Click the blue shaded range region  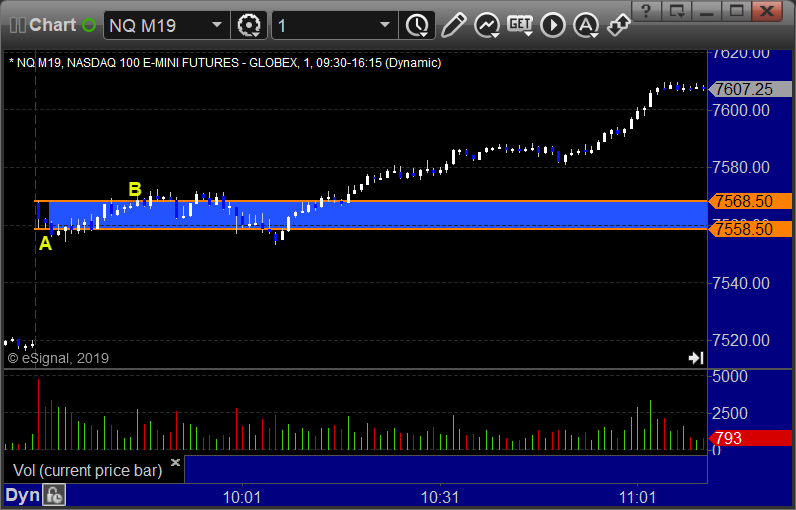click(x=378, y=215)
